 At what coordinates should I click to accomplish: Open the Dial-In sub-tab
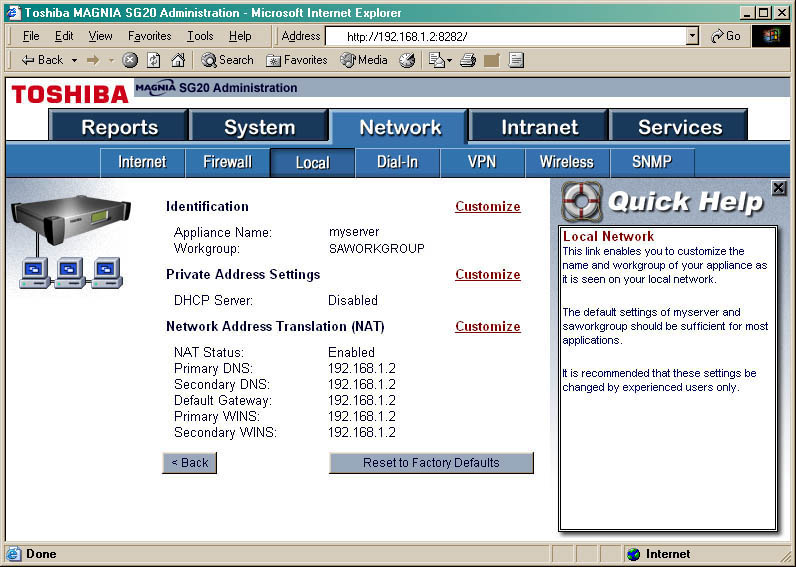pos(397,162)
